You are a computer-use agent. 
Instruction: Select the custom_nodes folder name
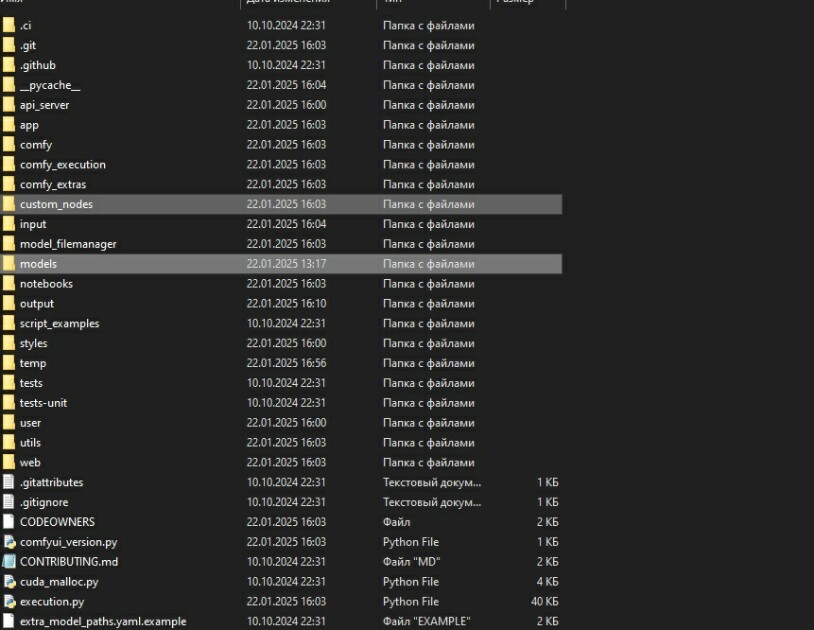56,204
